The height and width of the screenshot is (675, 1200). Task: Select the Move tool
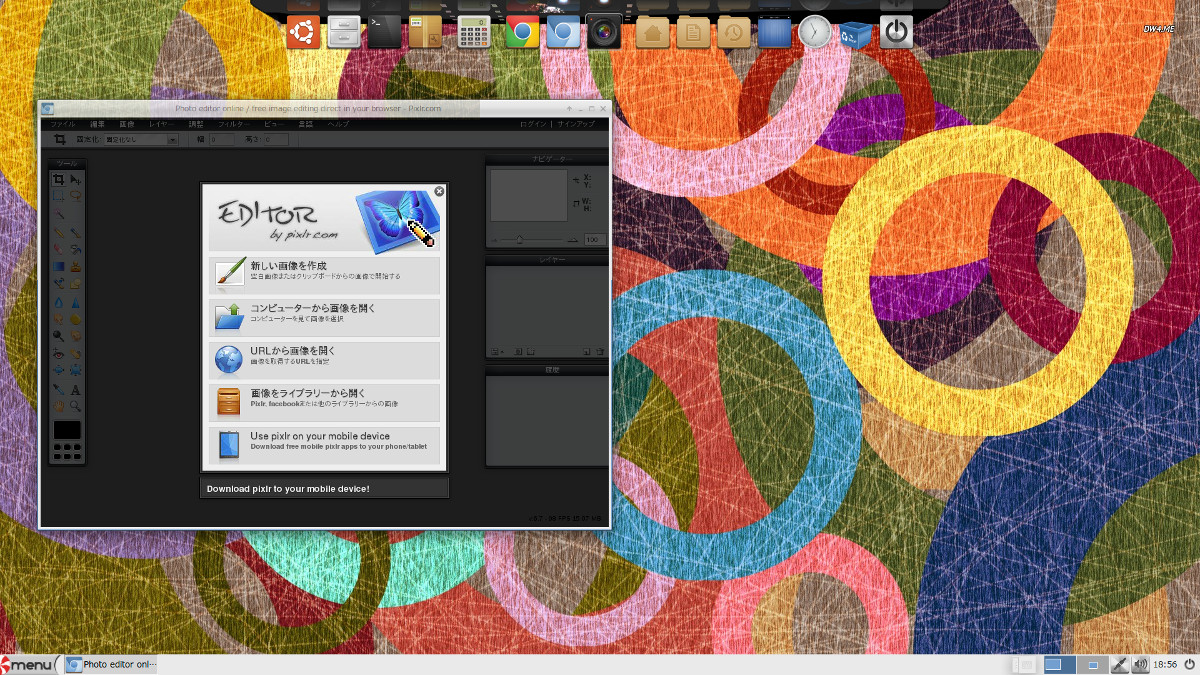[75, 179]
